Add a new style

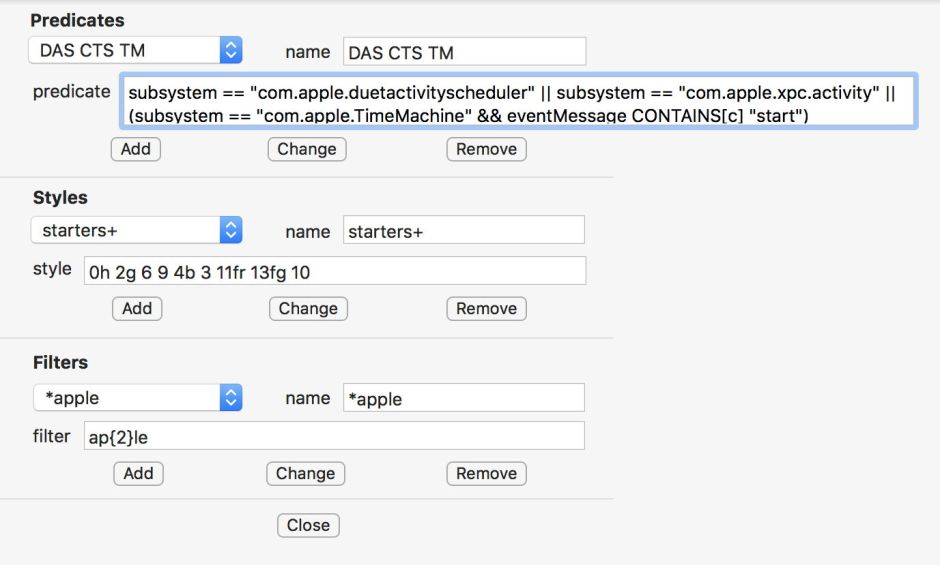pos(136,308)
